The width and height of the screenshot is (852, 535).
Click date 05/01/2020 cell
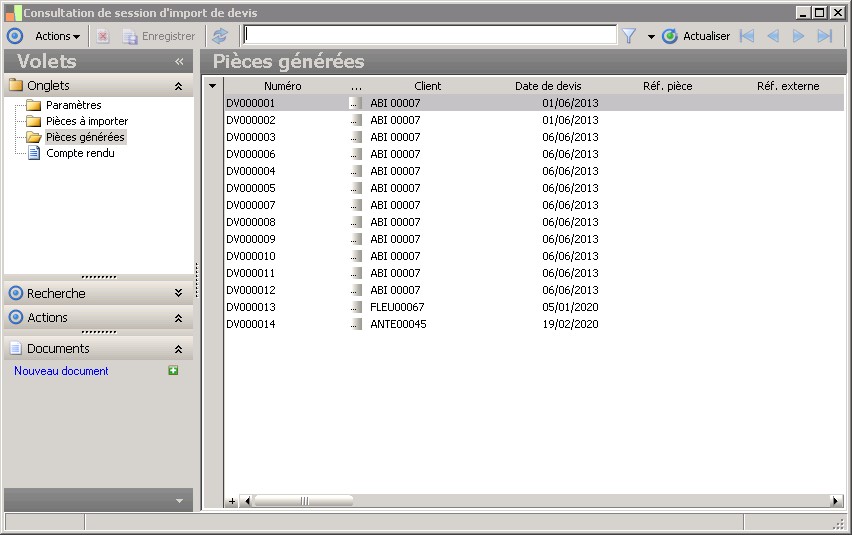(570, 307)
